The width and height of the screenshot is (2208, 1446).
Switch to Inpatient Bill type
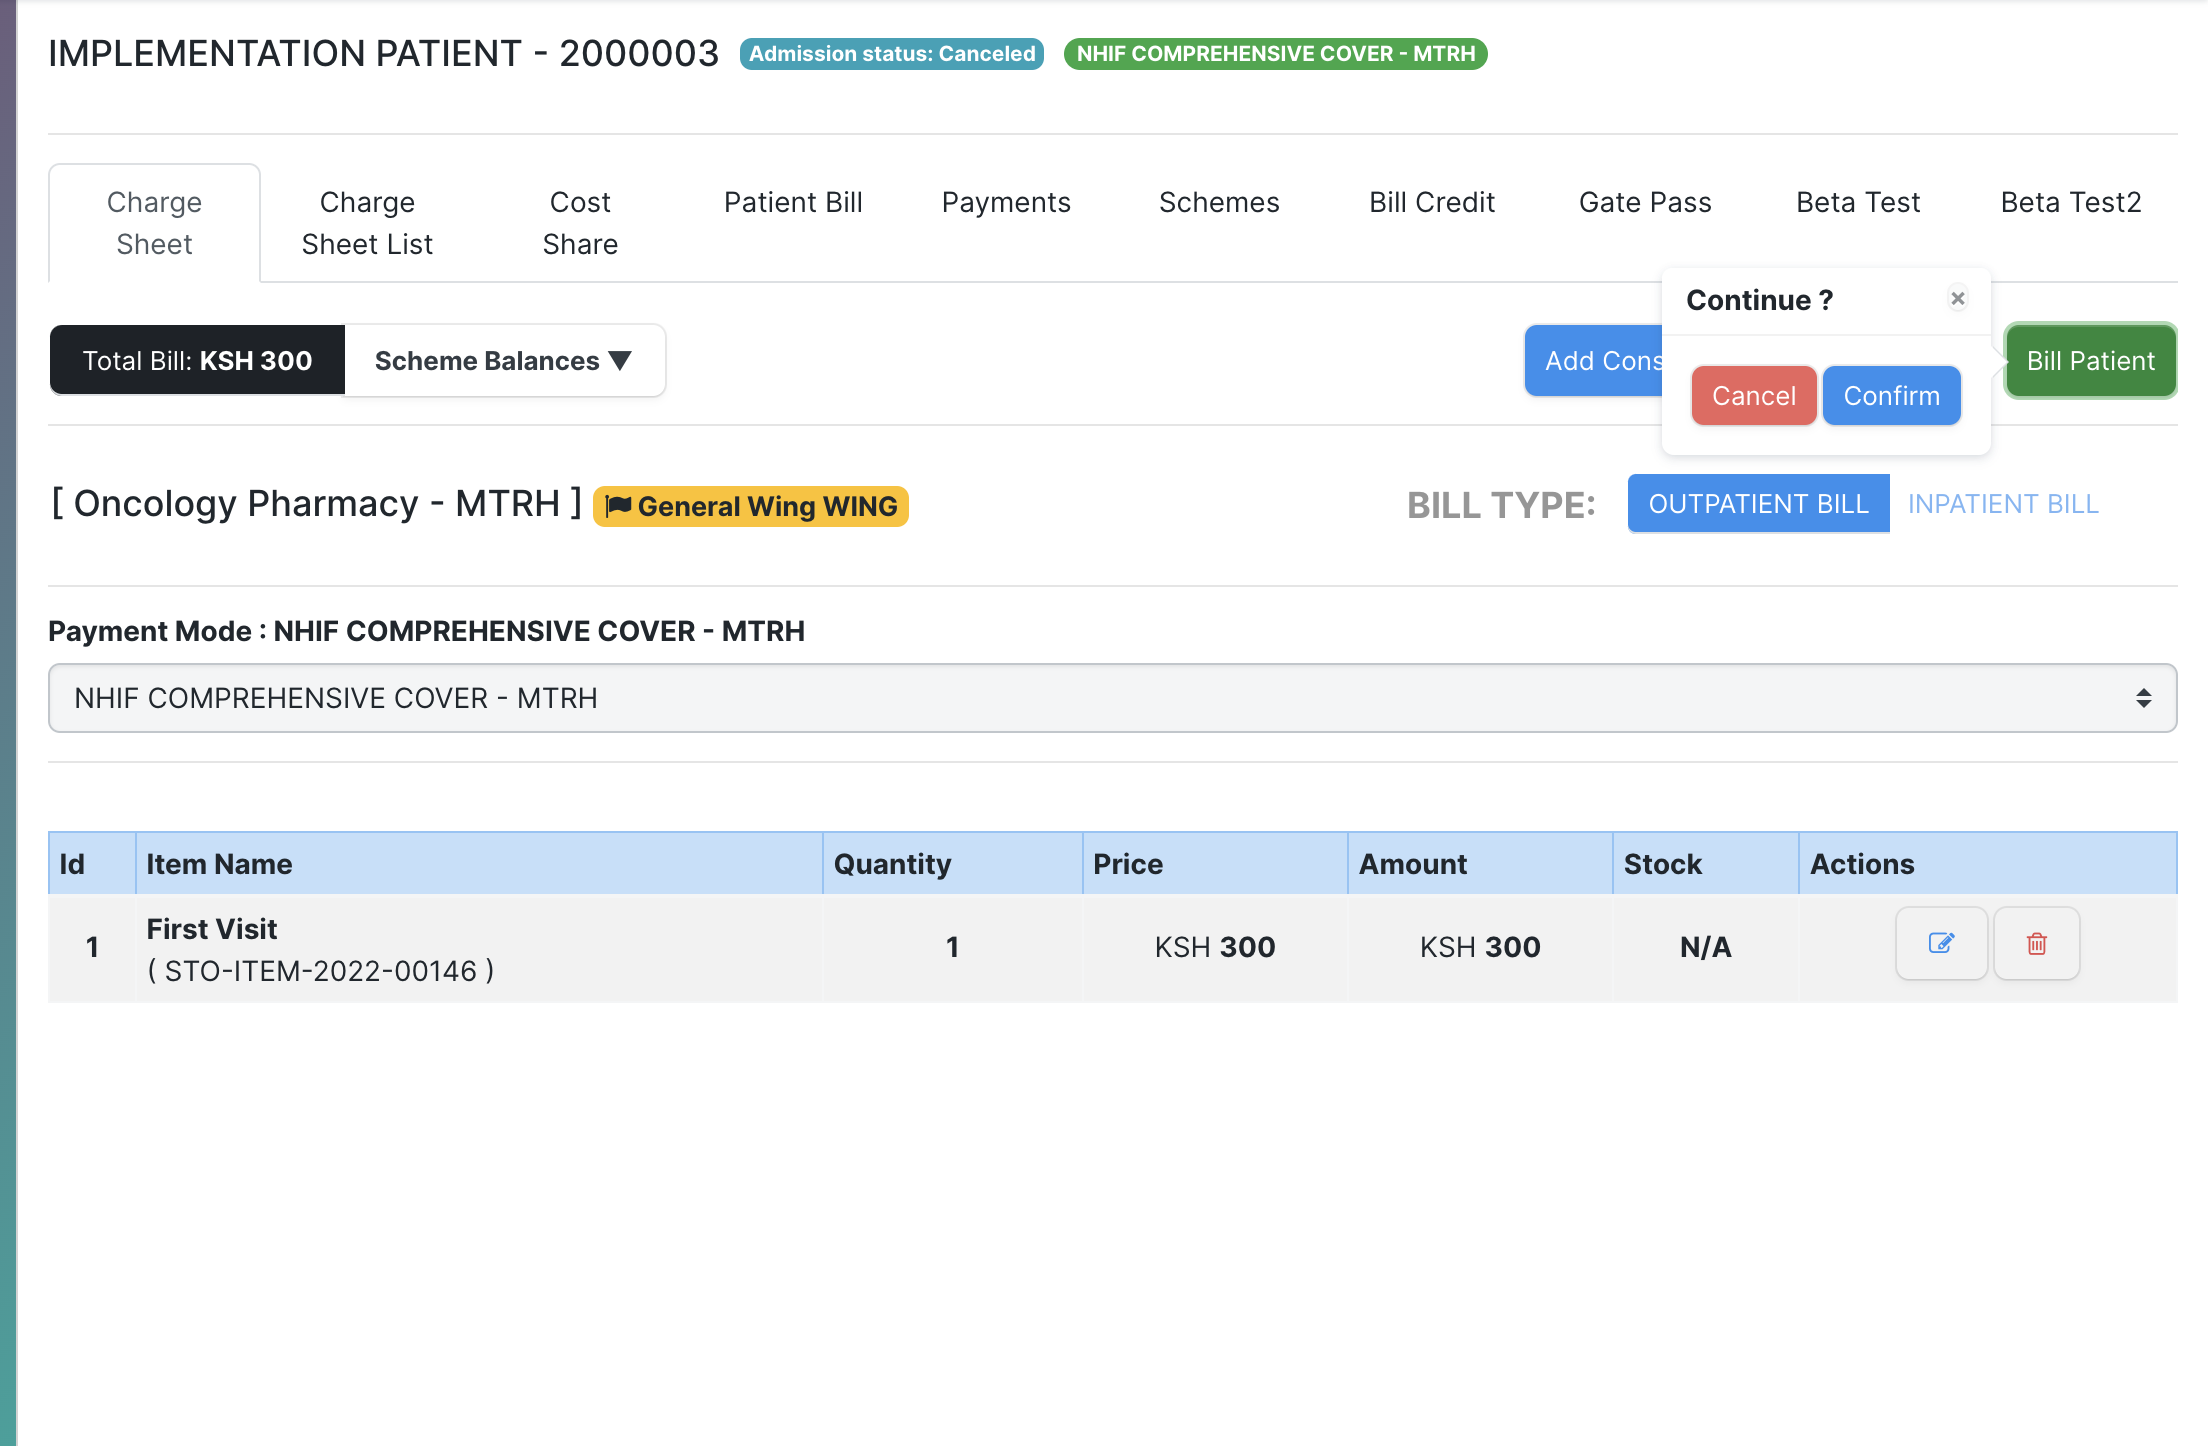2003,504
